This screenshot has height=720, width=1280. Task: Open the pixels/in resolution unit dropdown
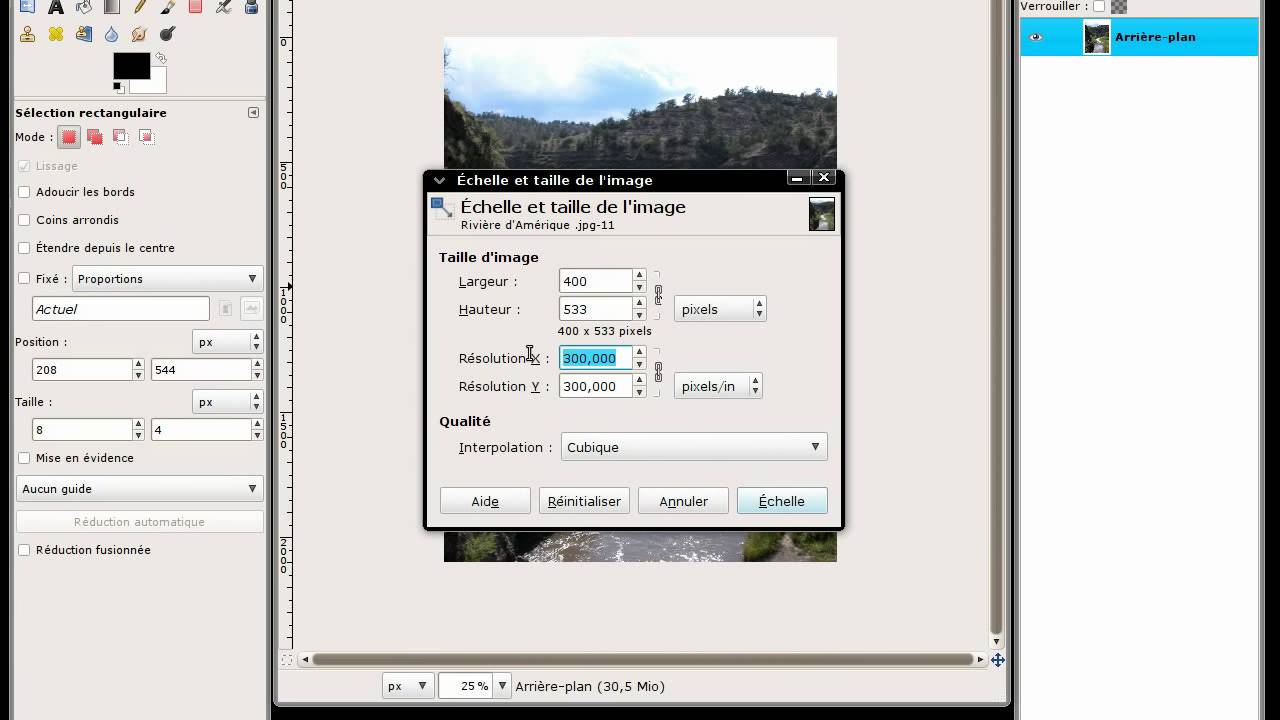pyautogui.click(x=718, y=386)
